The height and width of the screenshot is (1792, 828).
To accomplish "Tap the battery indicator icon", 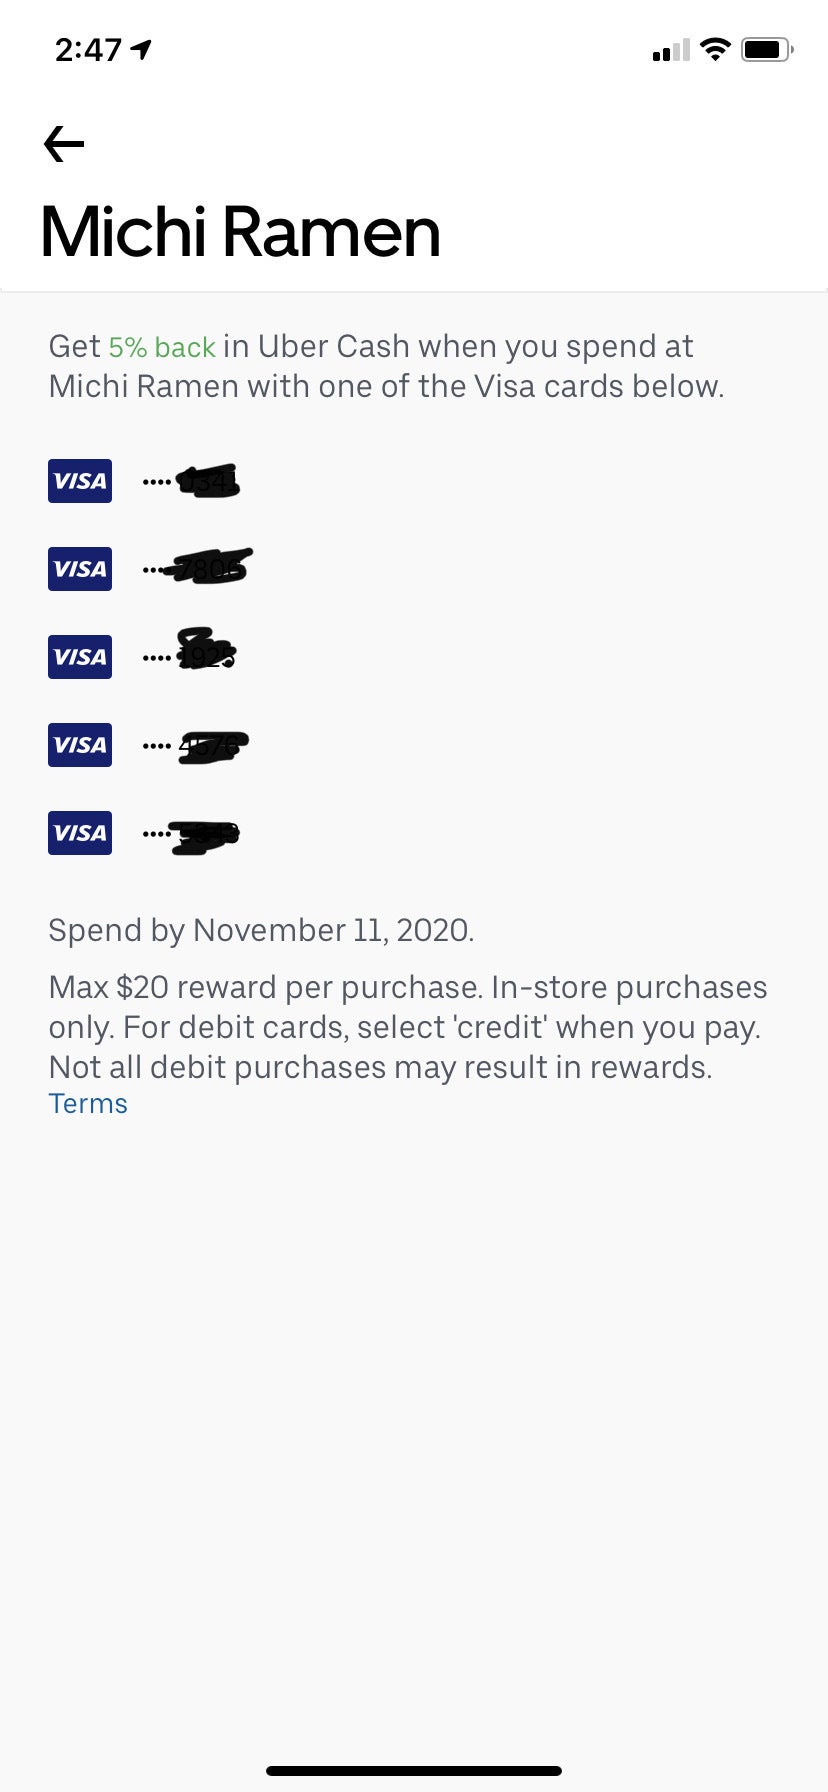I will pyautogui.click(x=767, y=49).
